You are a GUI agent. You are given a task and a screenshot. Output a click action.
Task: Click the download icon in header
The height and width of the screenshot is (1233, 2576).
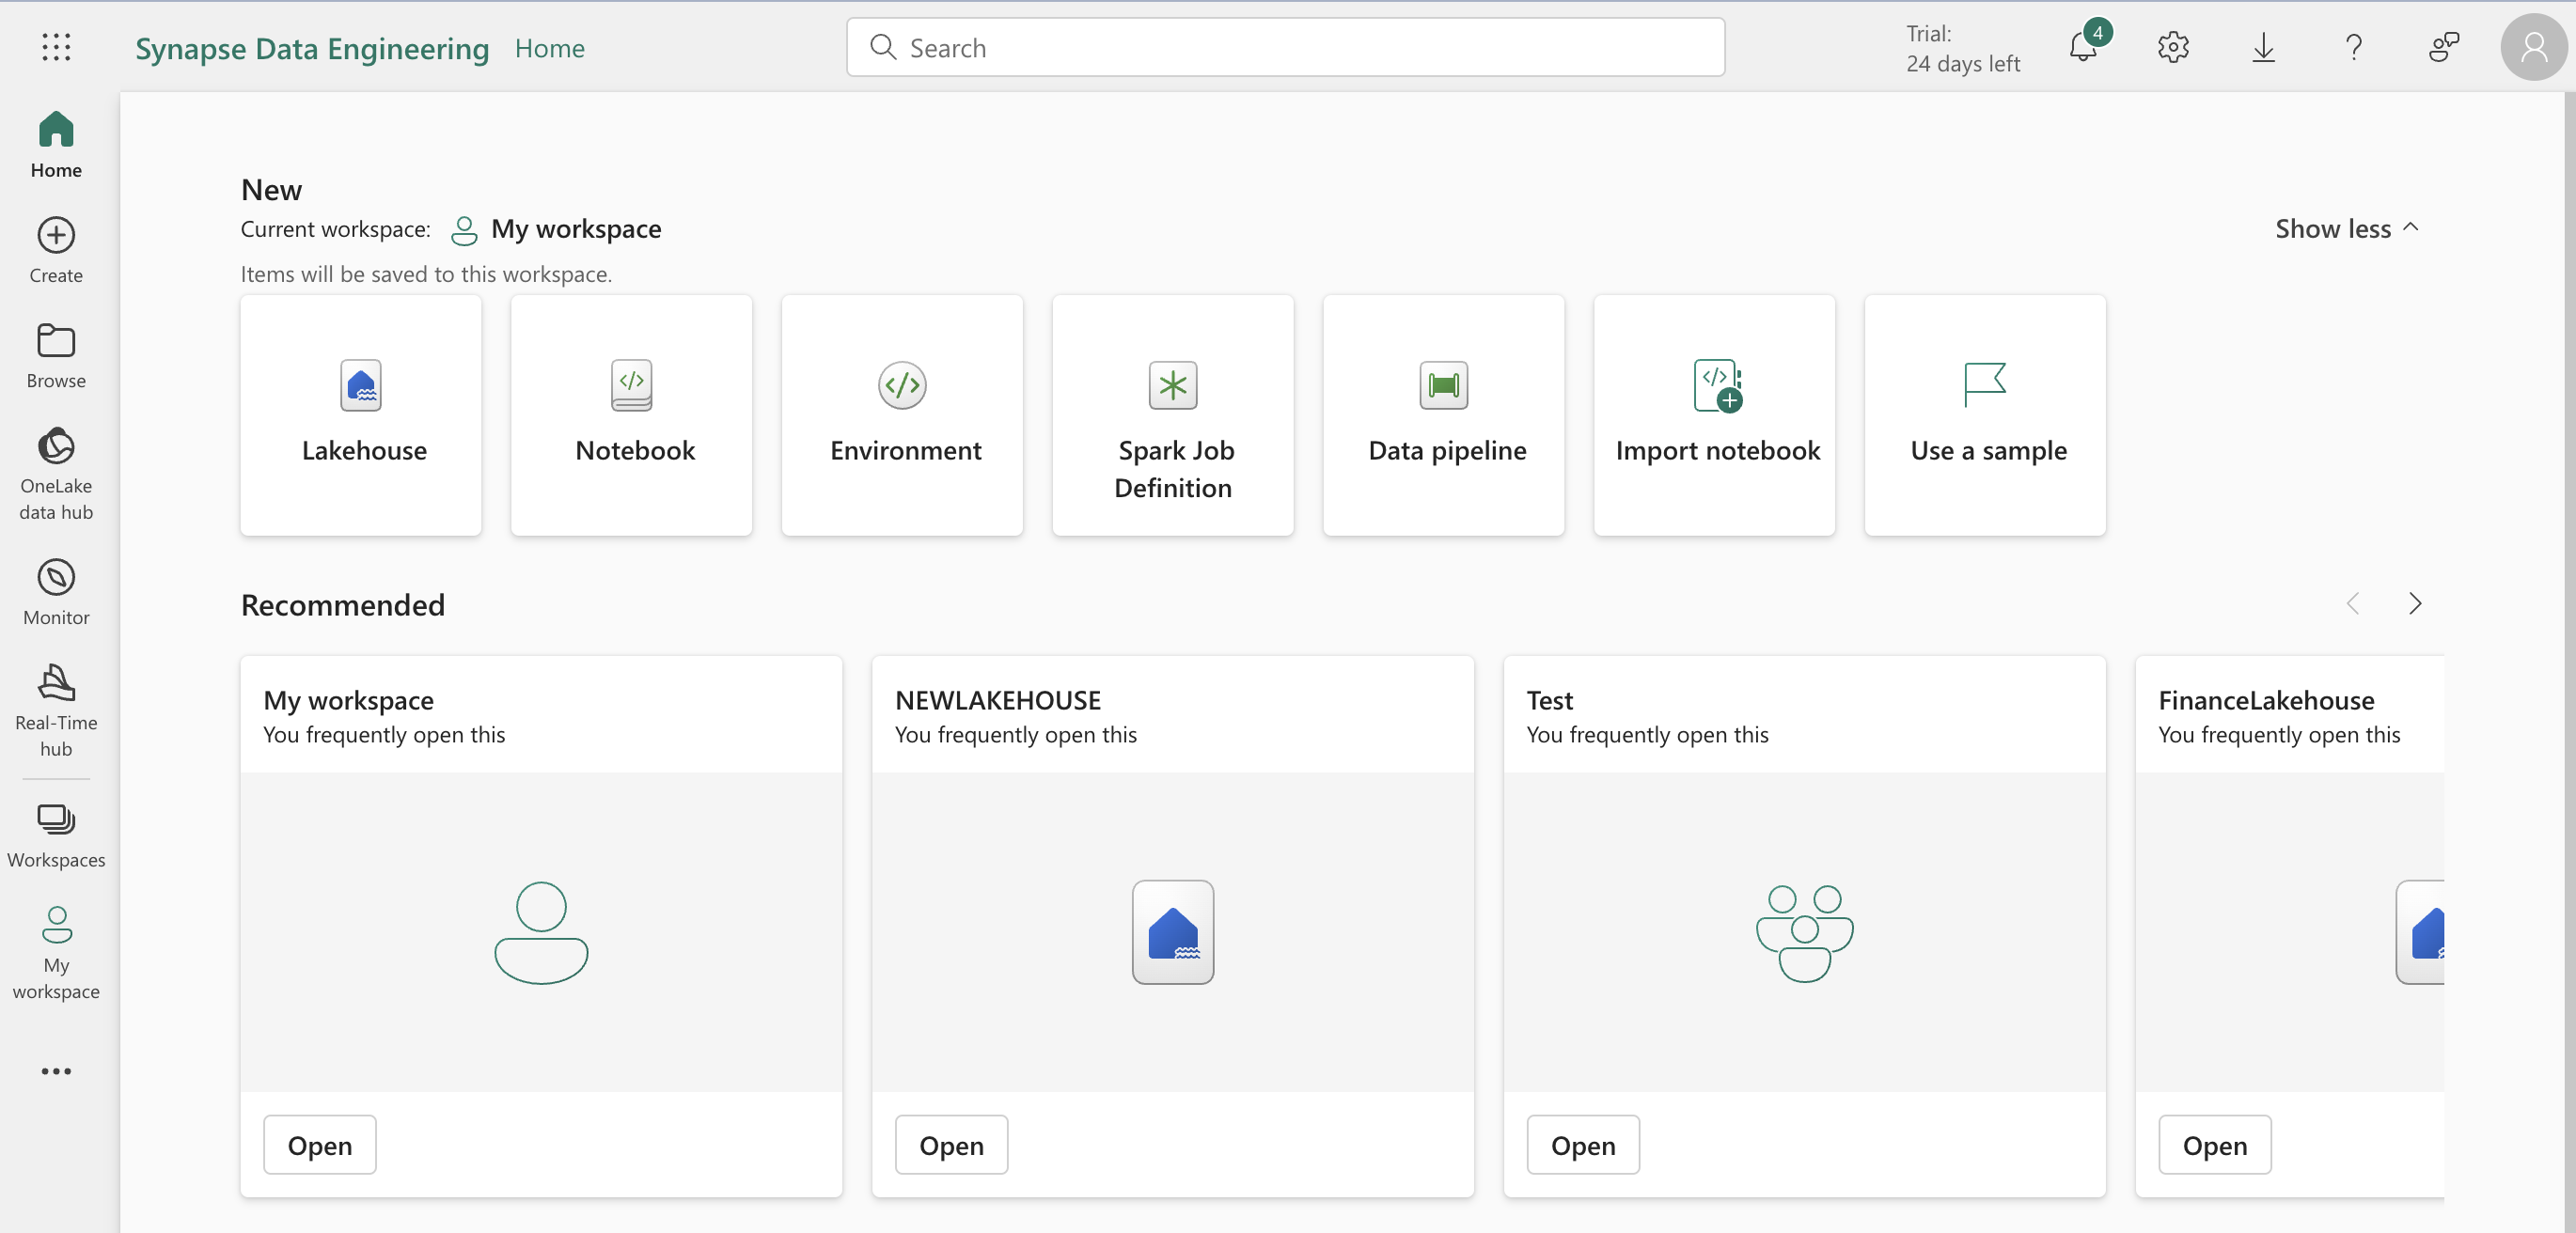2263,47
